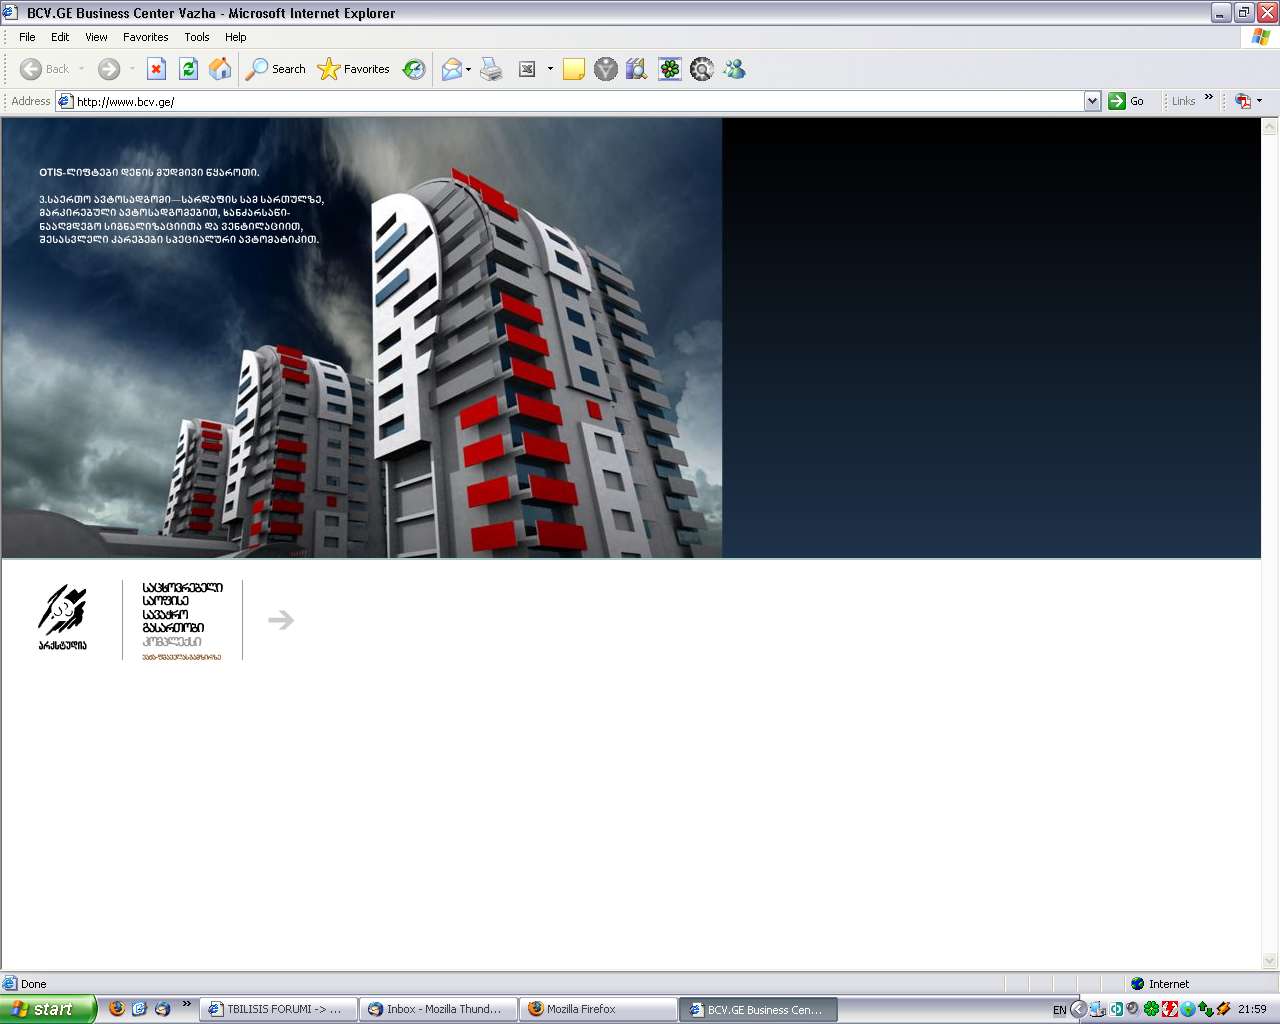Launch Firefox from the Quick Launch bar
The width and height of the screenshot is (1280, 1024).
point(117,1009)
